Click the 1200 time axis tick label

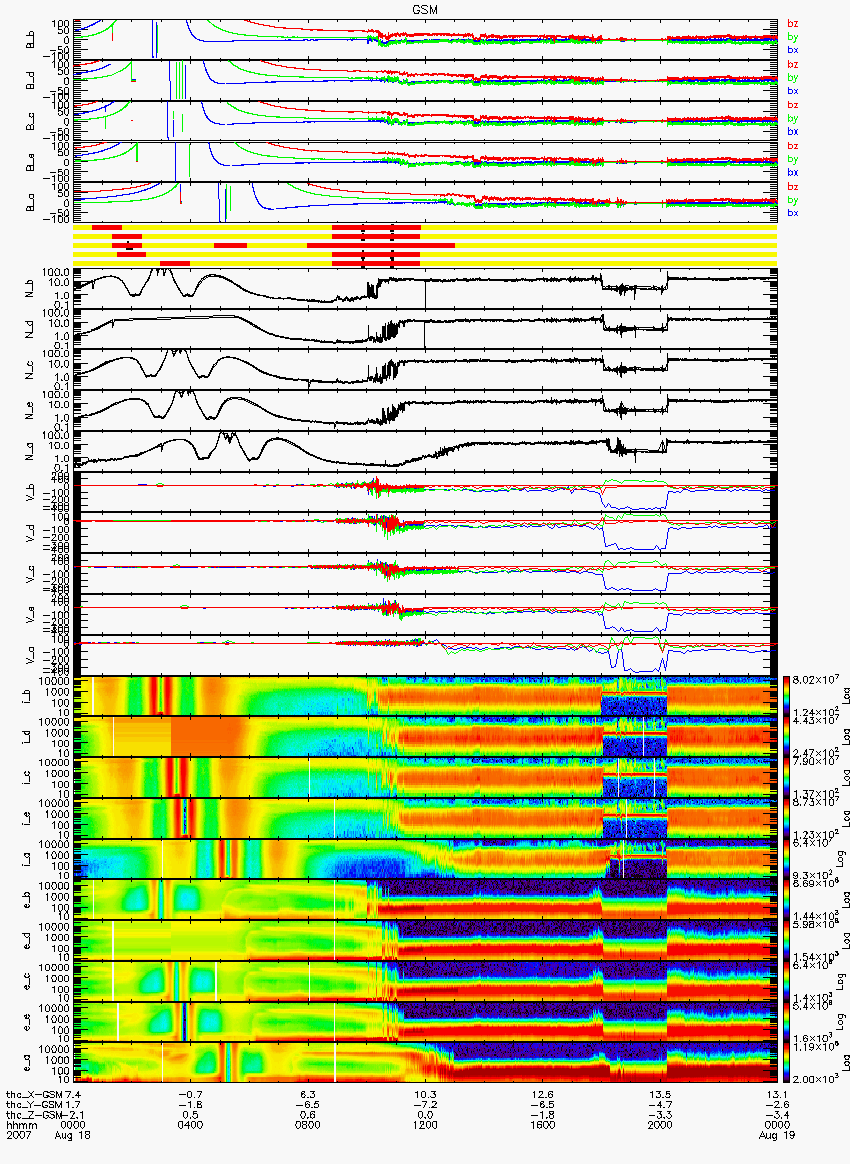(x=425, y=1125)
